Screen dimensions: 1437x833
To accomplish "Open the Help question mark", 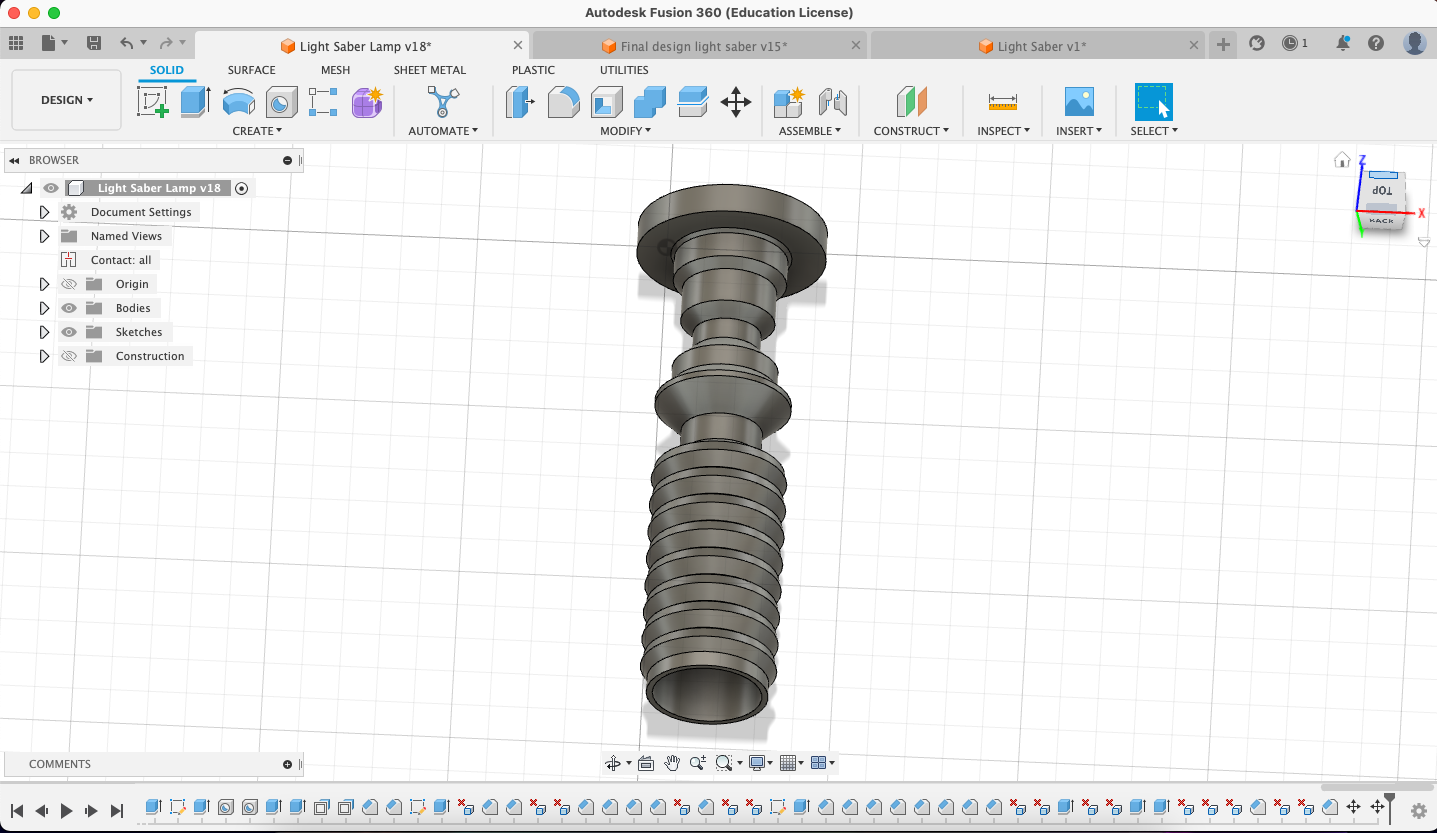I will click(1376, 43).
